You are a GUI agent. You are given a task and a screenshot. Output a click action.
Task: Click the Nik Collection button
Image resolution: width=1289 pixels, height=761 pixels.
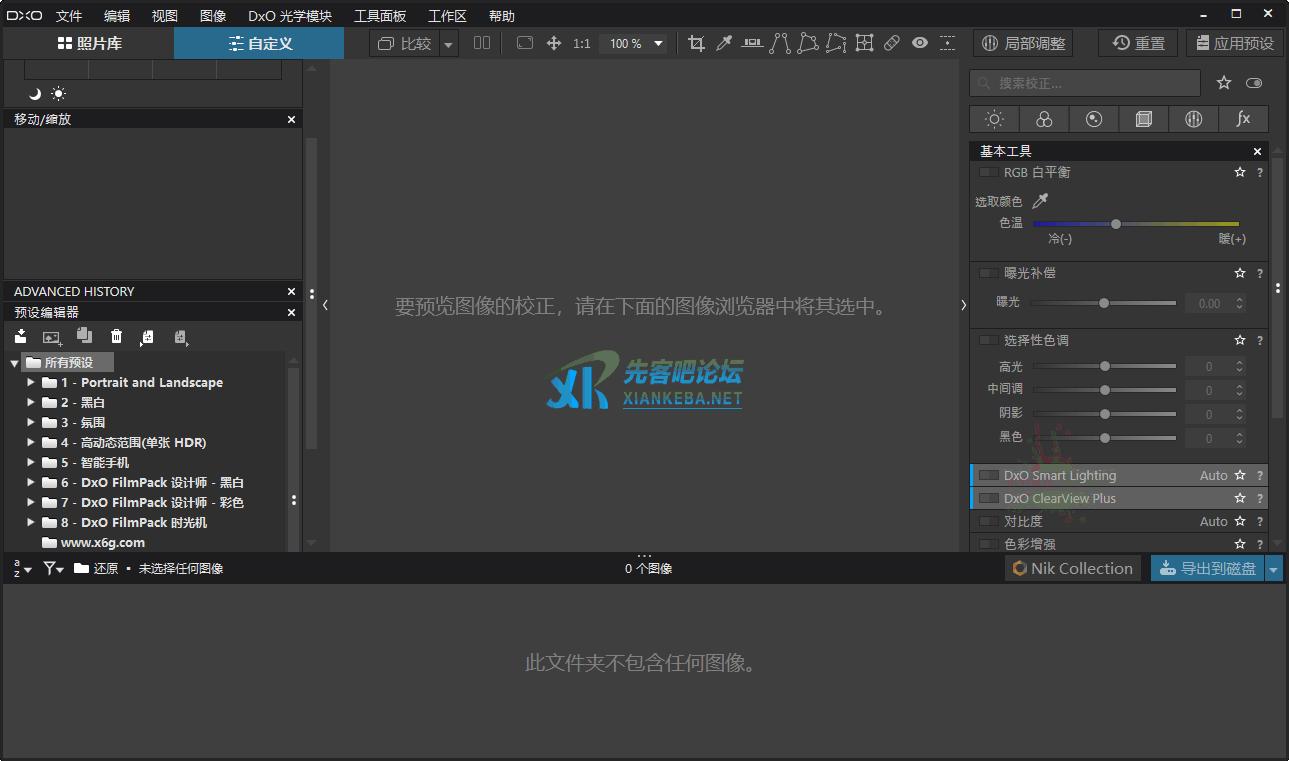point(1072,568)
